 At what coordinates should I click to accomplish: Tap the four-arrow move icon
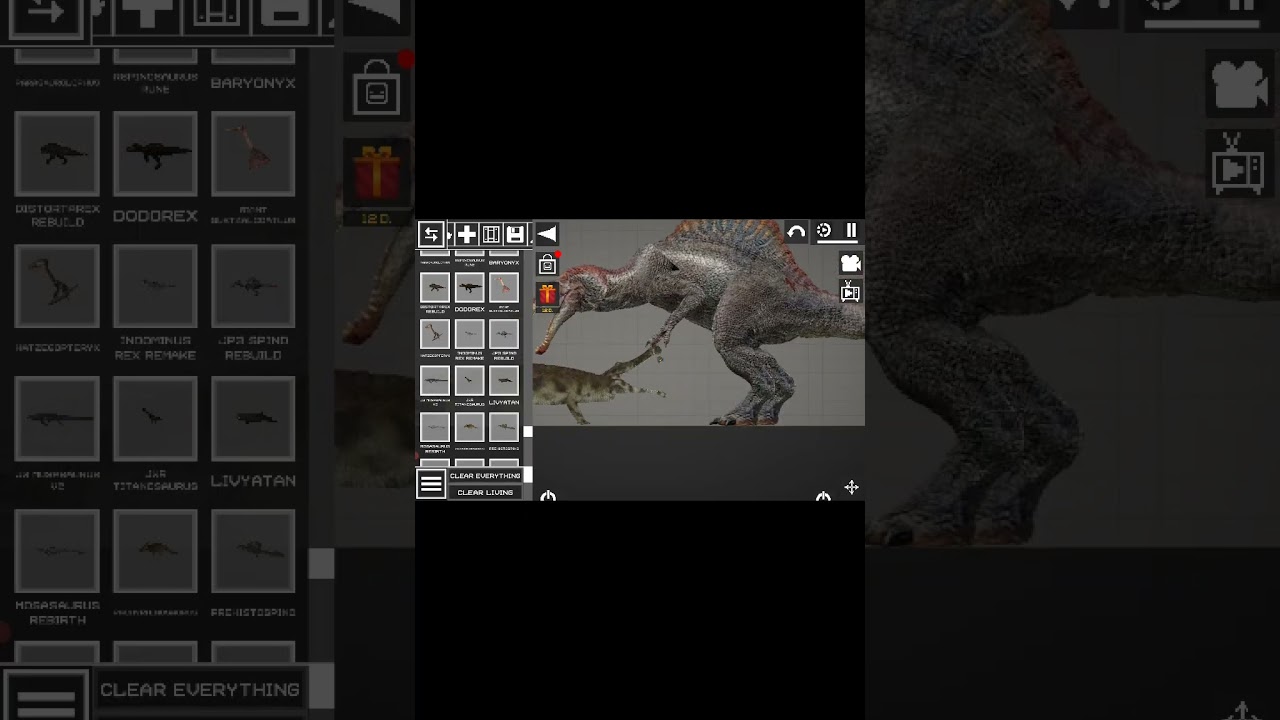(851, 487)
